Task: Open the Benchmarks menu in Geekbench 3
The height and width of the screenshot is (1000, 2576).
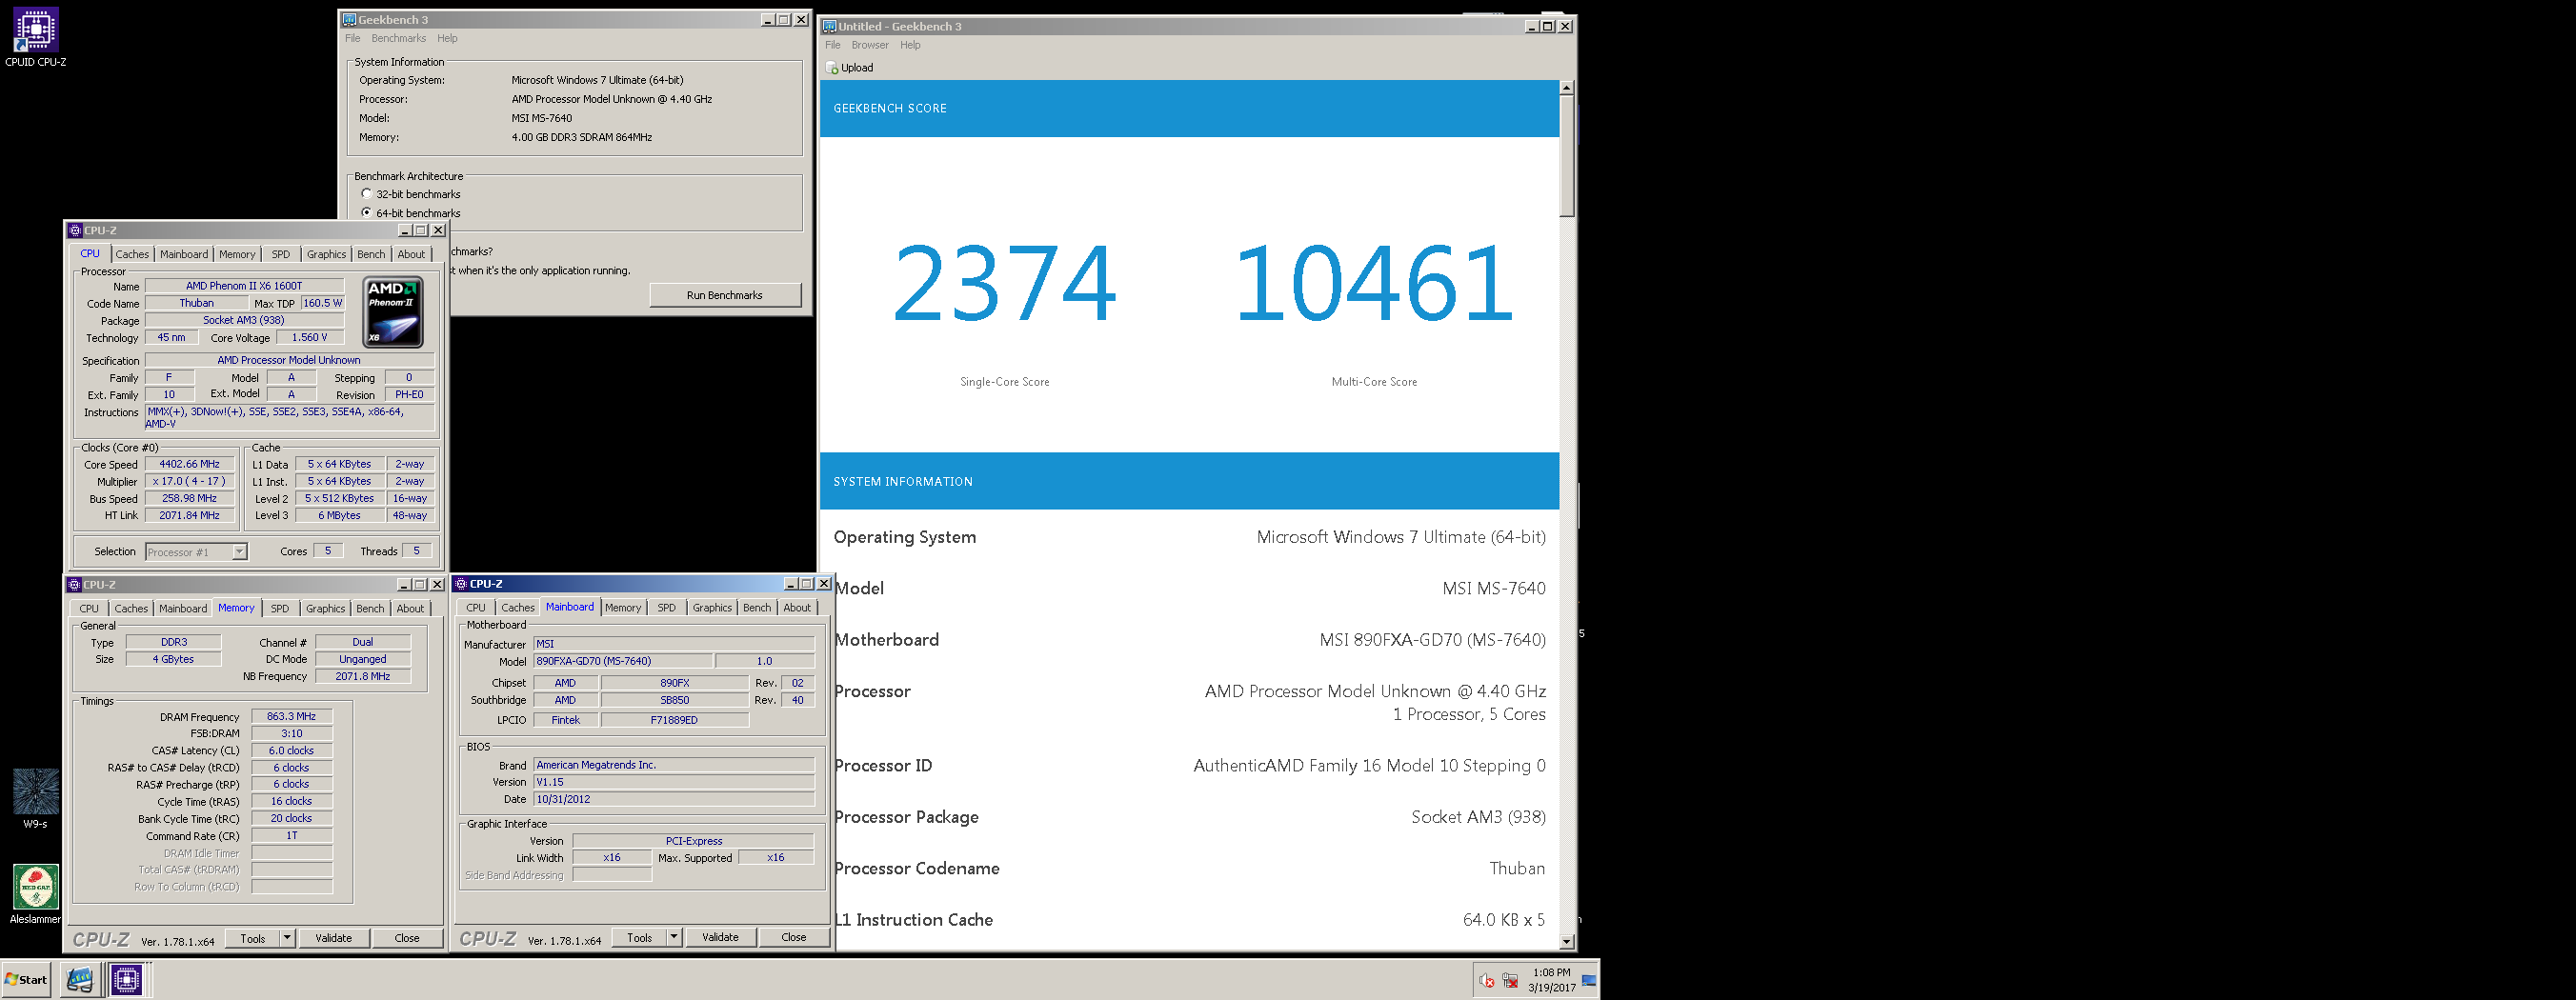Action: tap(398, 39)
